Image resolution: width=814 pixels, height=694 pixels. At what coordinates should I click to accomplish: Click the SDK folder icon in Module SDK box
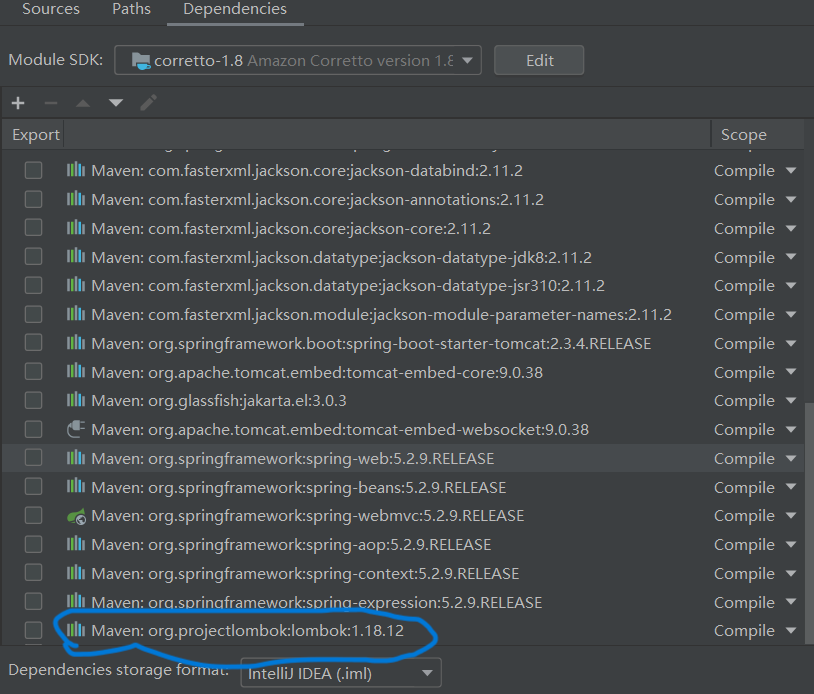141,61
